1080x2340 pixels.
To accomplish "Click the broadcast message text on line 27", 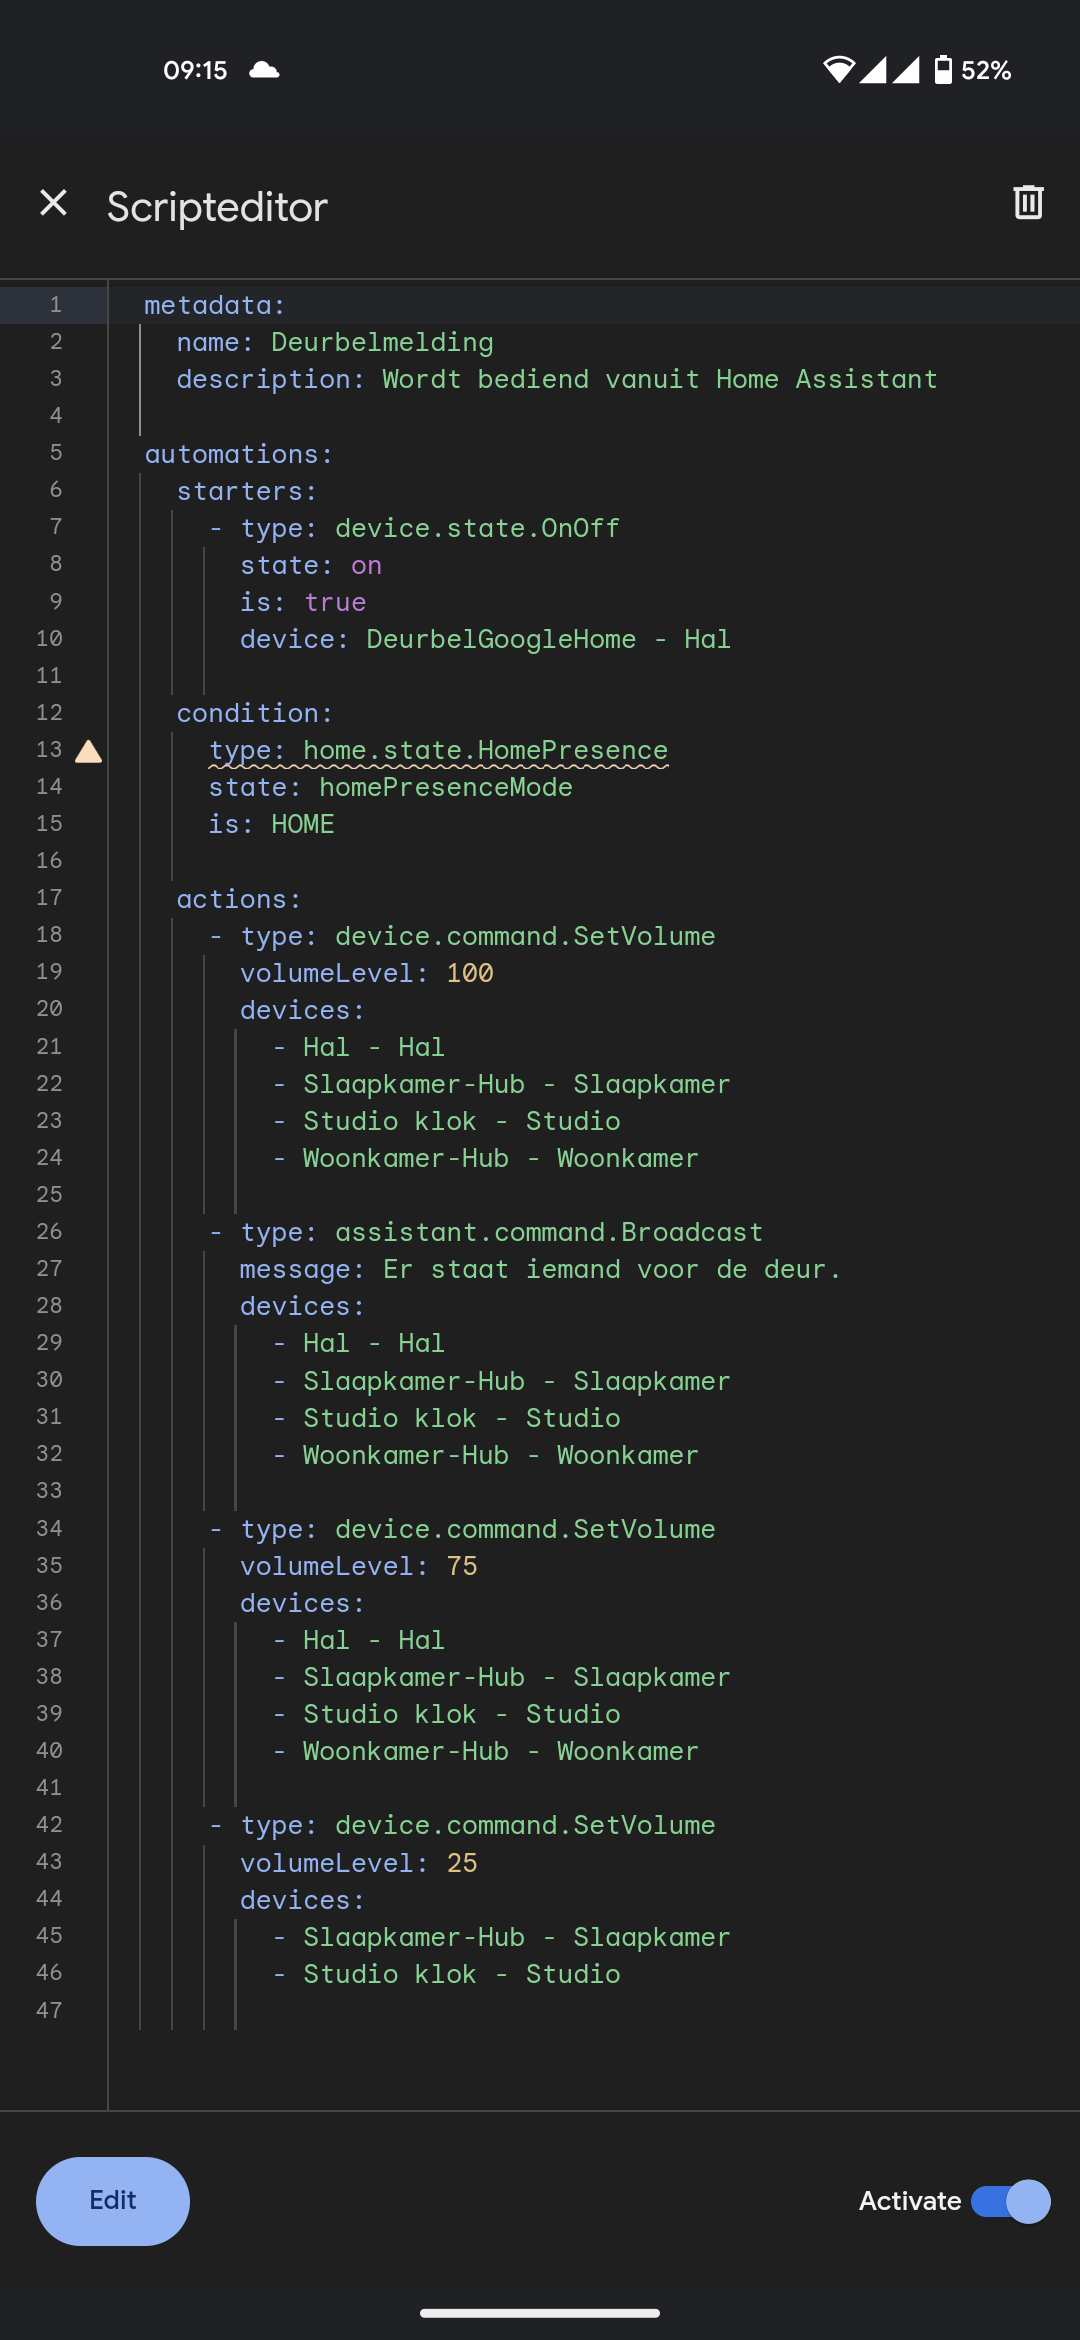I will (611, 1269).
